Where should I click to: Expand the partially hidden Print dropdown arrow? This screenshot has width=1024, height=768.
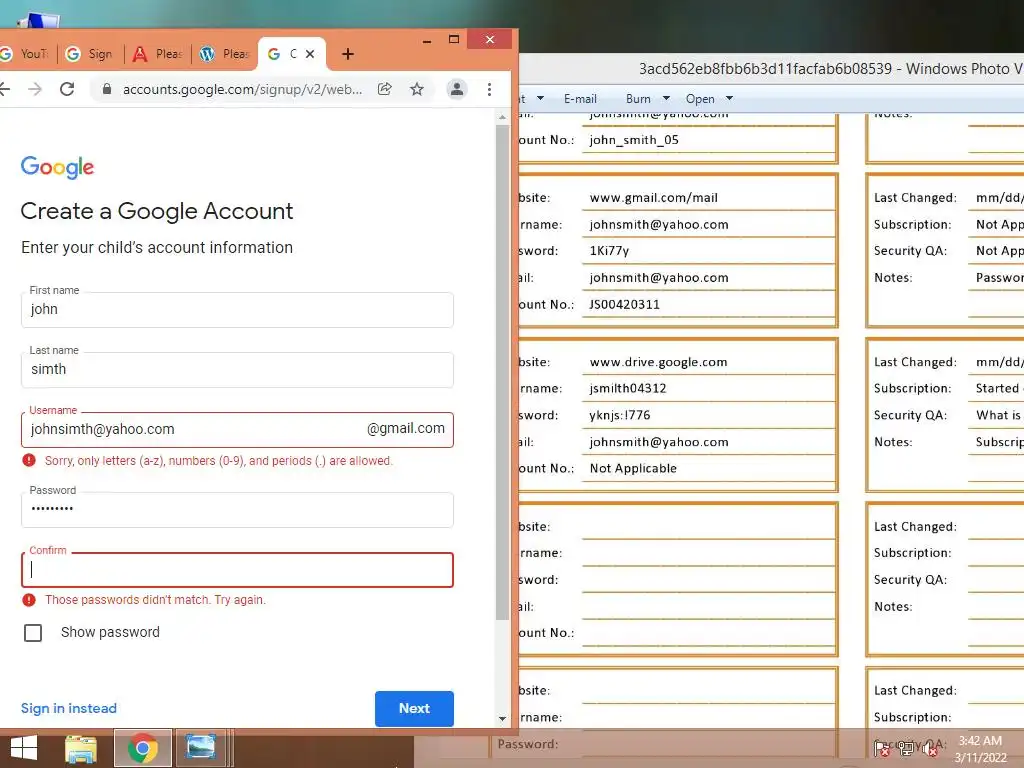click(540, 99)
